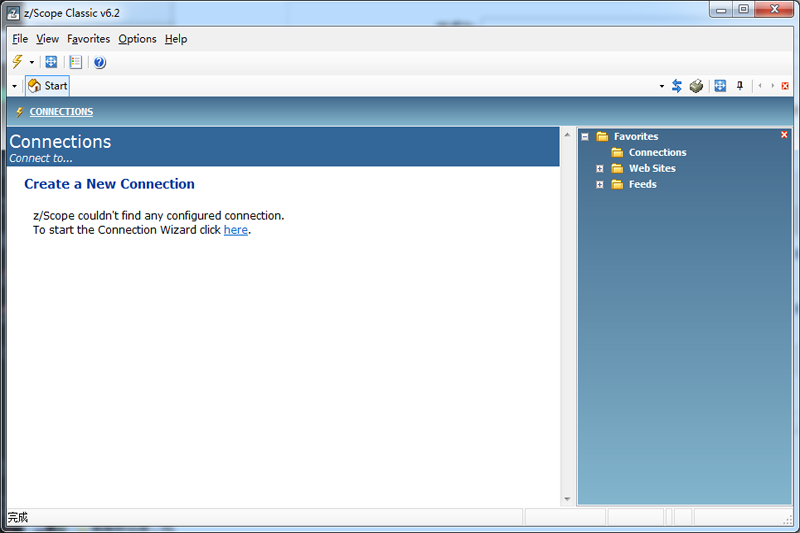Close the current tab with red X in tab bar
This screenshot has width=800, height=533.
tap(785, 86)
